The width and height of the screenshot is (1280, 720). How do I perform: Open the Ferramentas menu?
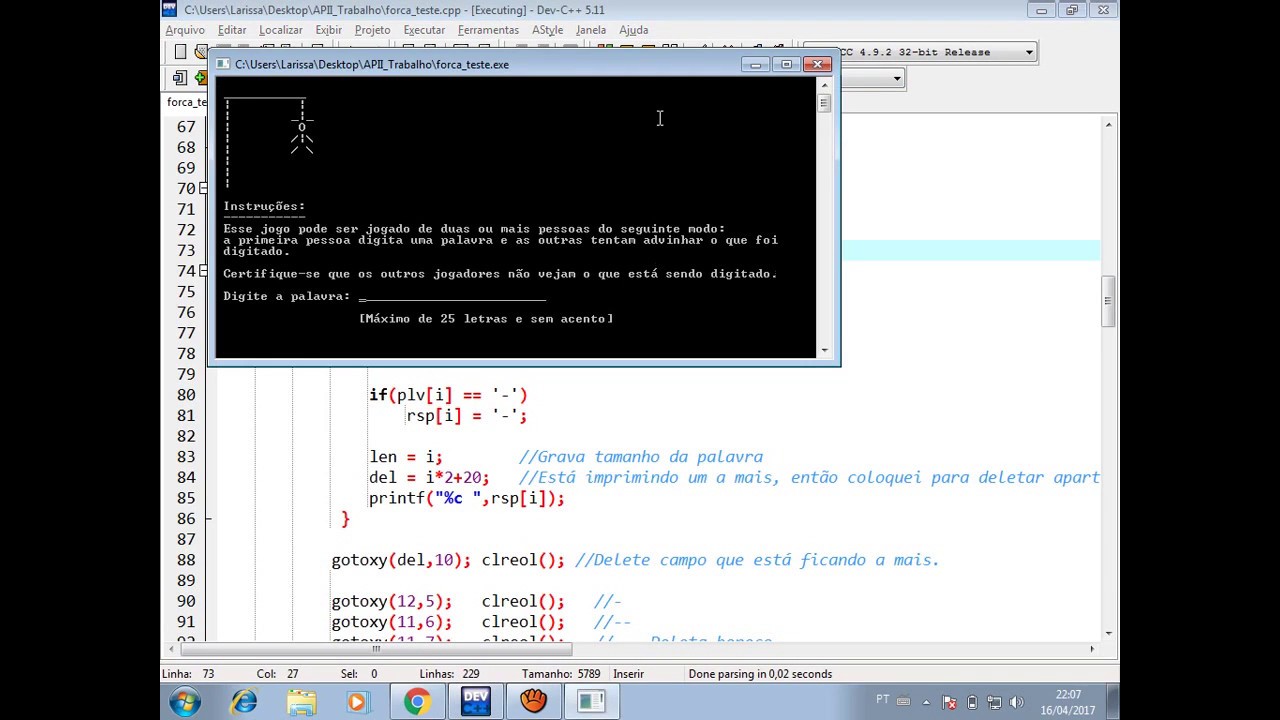488,30
